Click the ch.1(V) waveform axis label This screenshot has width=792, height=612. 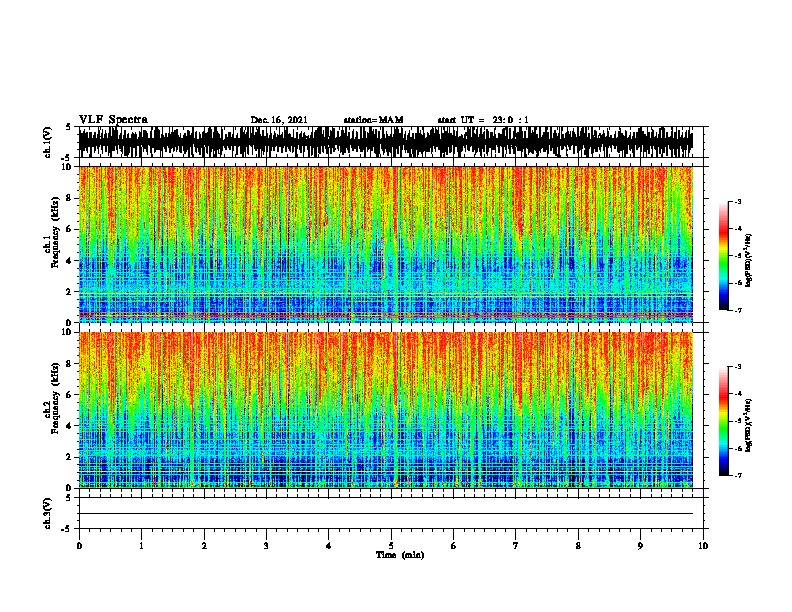coord(48,142)
